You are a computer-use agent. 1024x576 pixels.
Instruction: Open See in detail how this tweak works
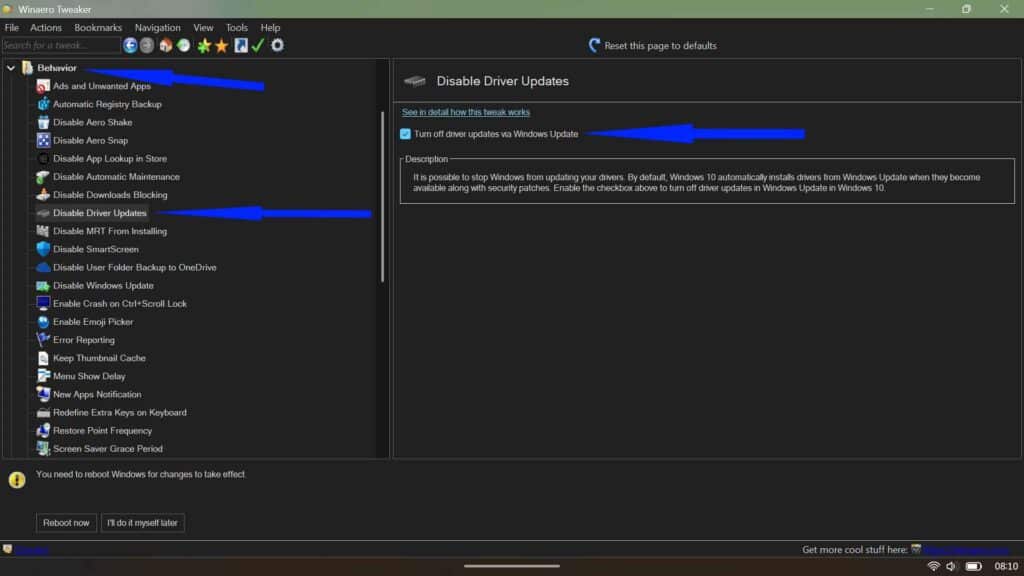click(x=466, y=111)
